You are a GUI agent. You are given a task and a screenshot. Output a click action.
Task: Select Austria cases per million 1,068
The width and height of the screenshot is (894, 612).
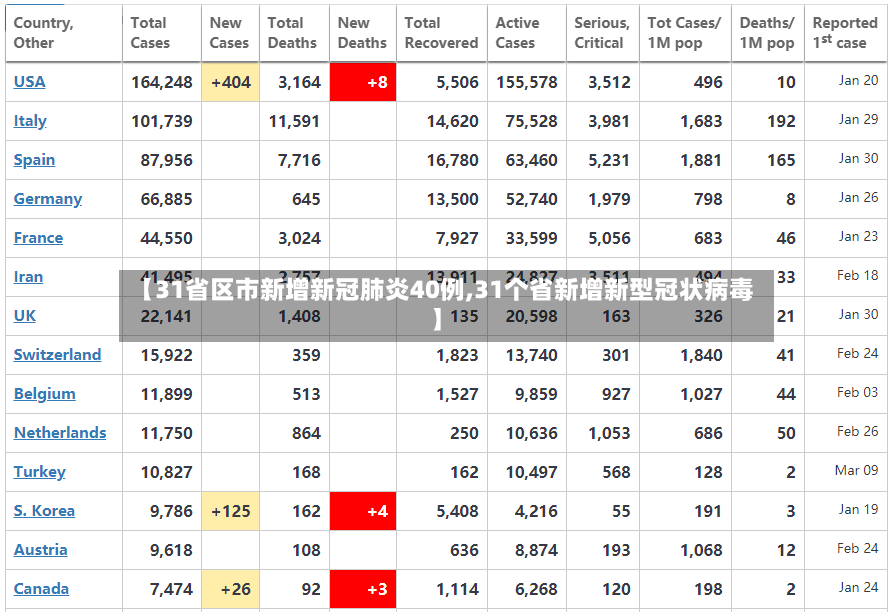[701, 550]
